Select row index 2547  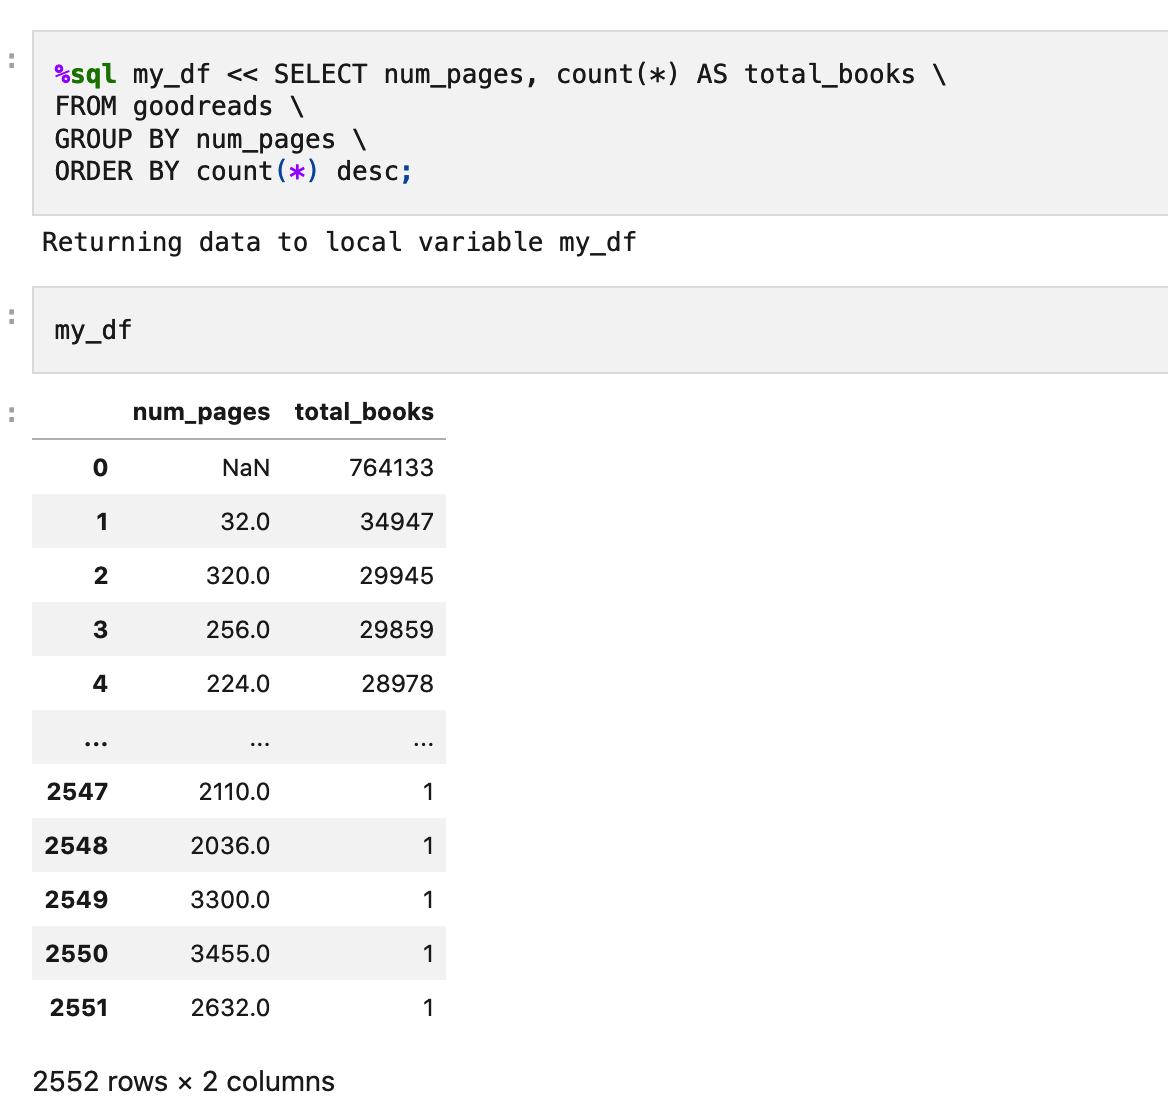click(x=77, y=792)
